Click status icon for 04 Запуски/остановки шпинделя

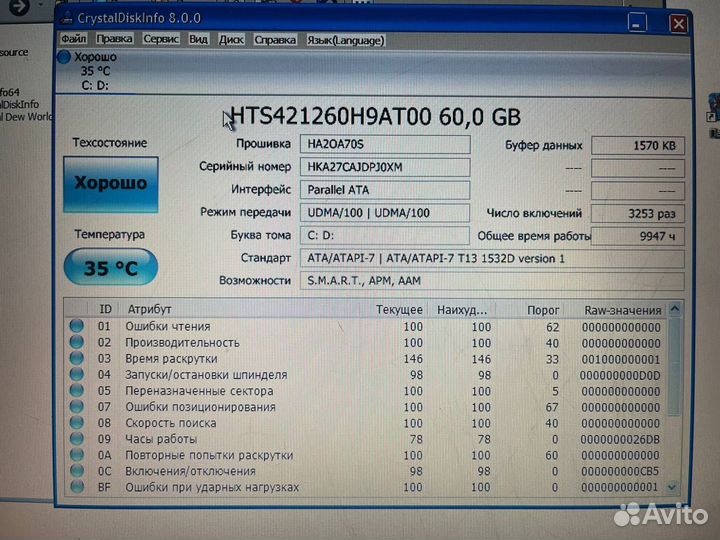tap(77, 374)
